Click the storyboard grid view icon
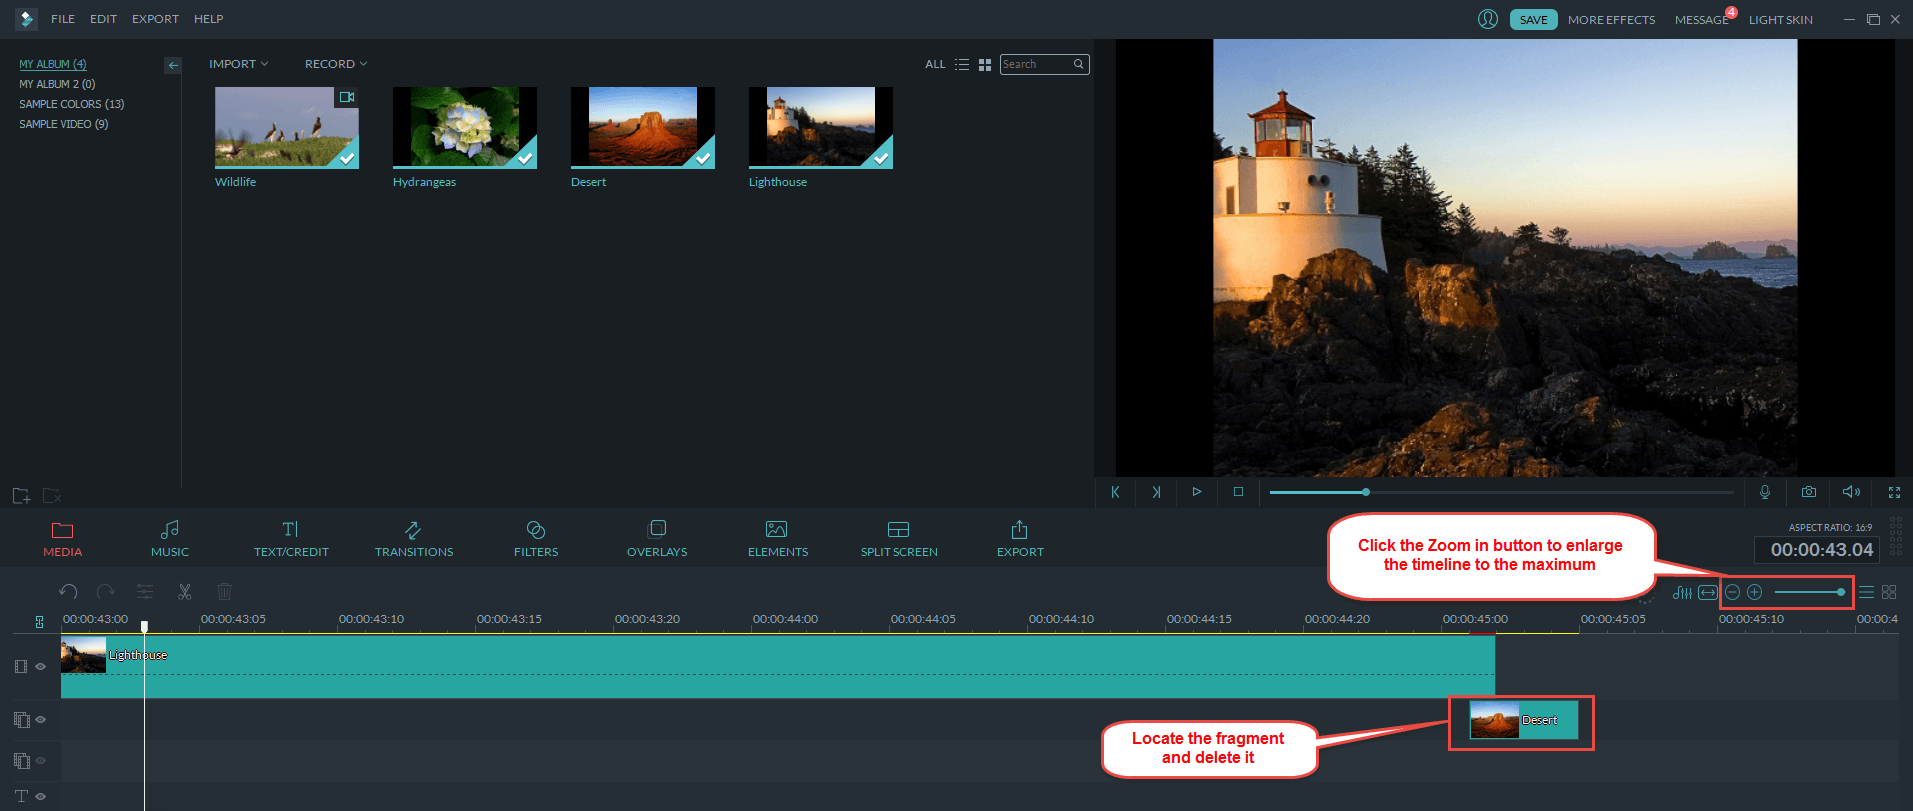This screenshot has width=1913, height=811. (1889, 592)
